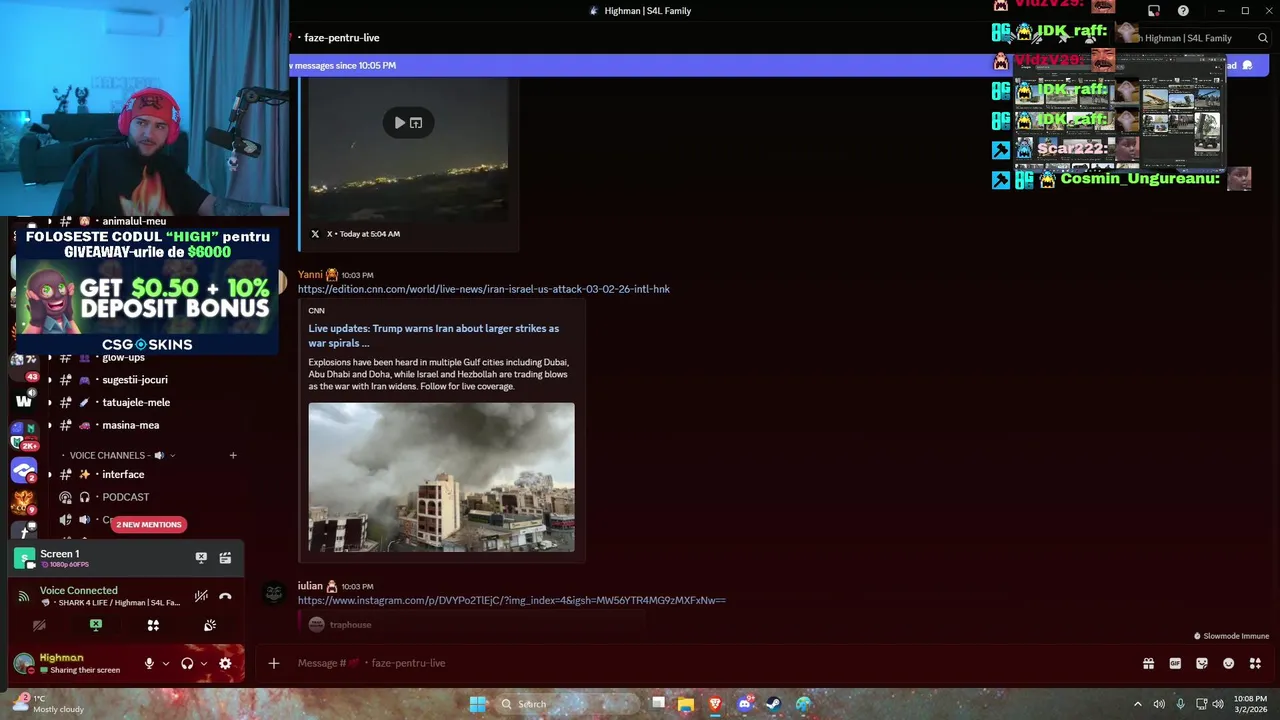Screen dimensions: 1280x720
Task: Disconnect from voice with hang-up icon
Action: pyautogui.click(x=225, y=596)
